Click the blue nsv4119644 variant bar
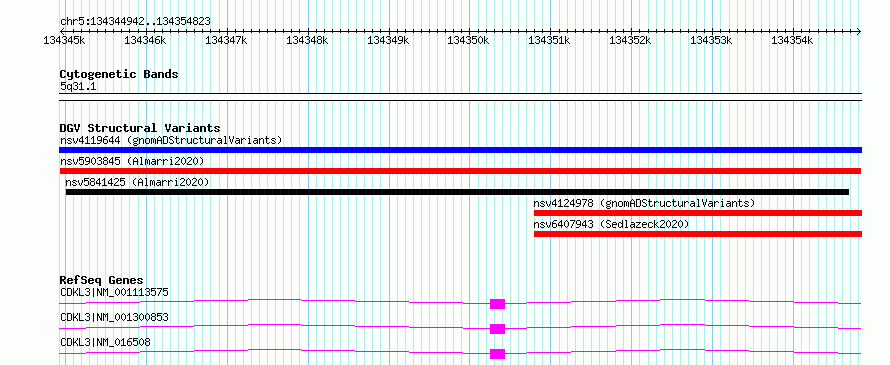Screen dimensions: 890x365 [x=460, y=150]
